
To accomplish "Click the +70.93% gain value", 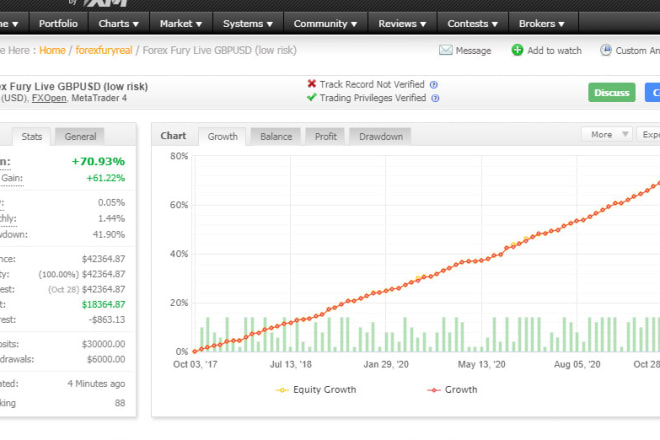I will click(x=98, y=161).
